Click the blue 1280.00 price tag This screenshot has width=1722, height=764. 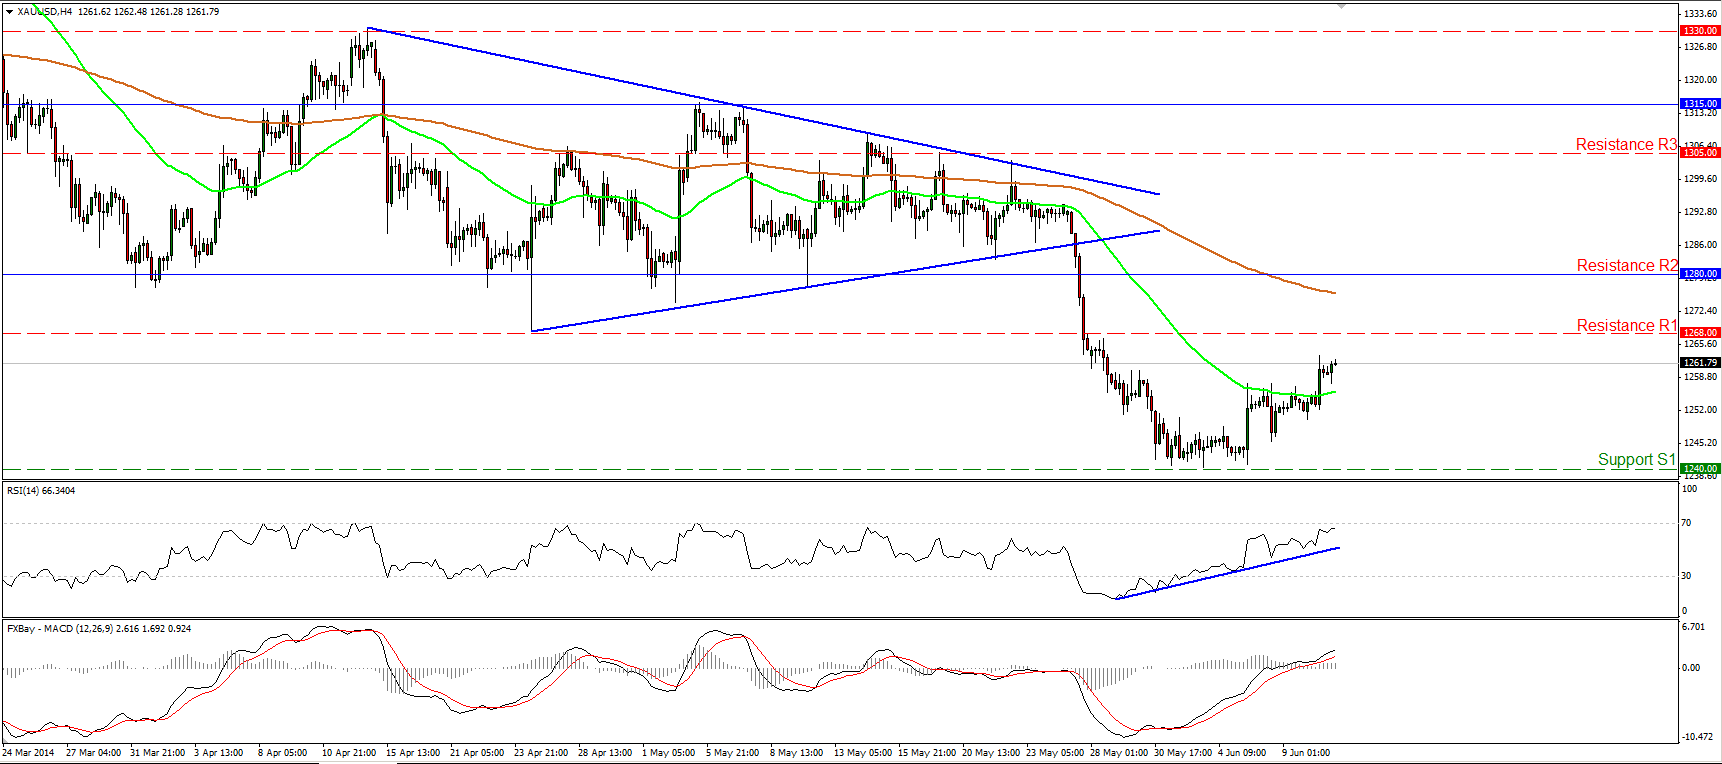(x=1700, y=274)
